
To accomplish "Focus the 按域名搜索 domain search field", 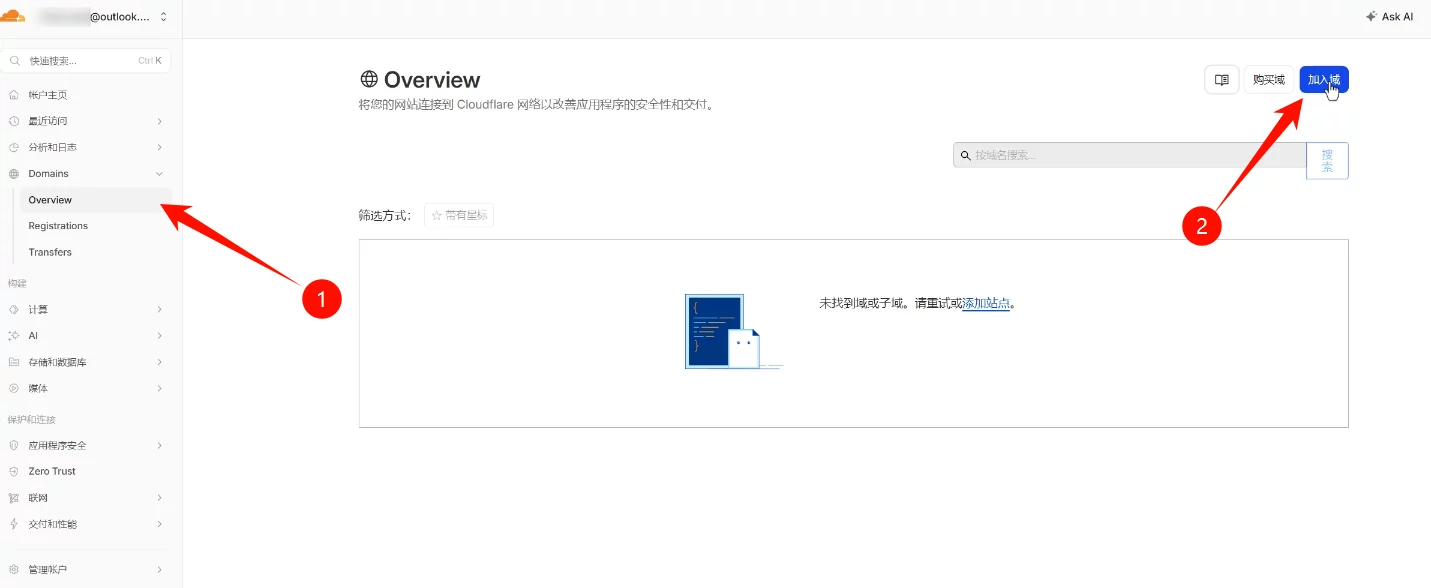I will tap(1130, 155).
